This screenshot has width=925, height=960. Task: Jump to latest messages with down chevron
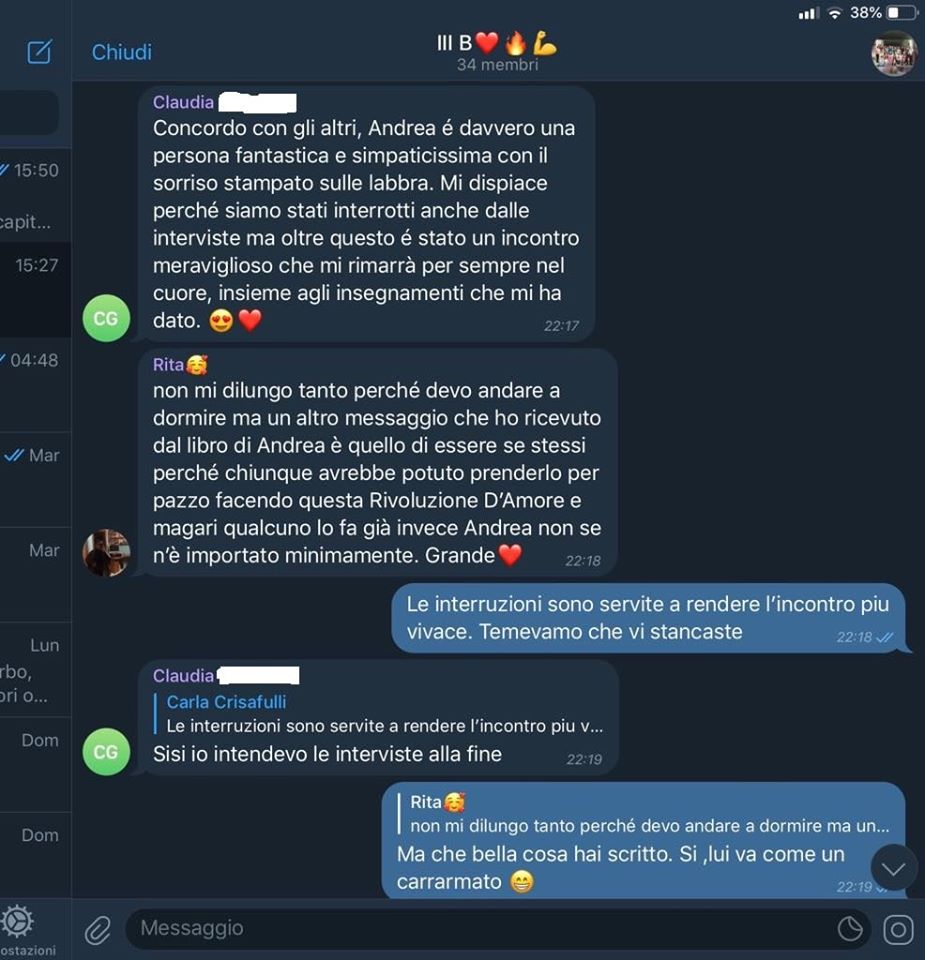click(893, 868)
